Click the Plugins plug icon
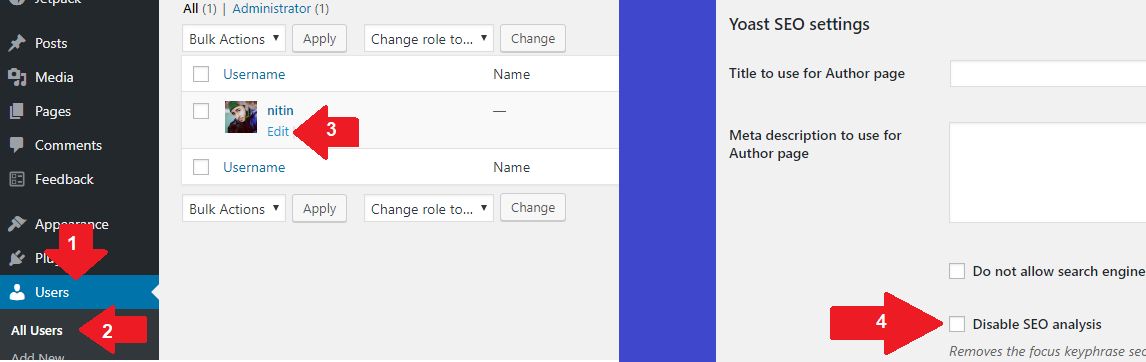Viewport: 1146px width, 362px height. click(16, 258)
